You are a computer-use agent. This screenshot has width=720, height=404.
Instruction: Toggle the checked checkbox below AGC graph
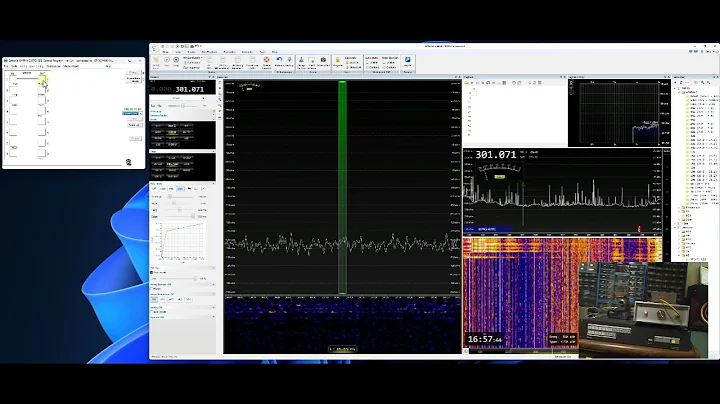152,272
